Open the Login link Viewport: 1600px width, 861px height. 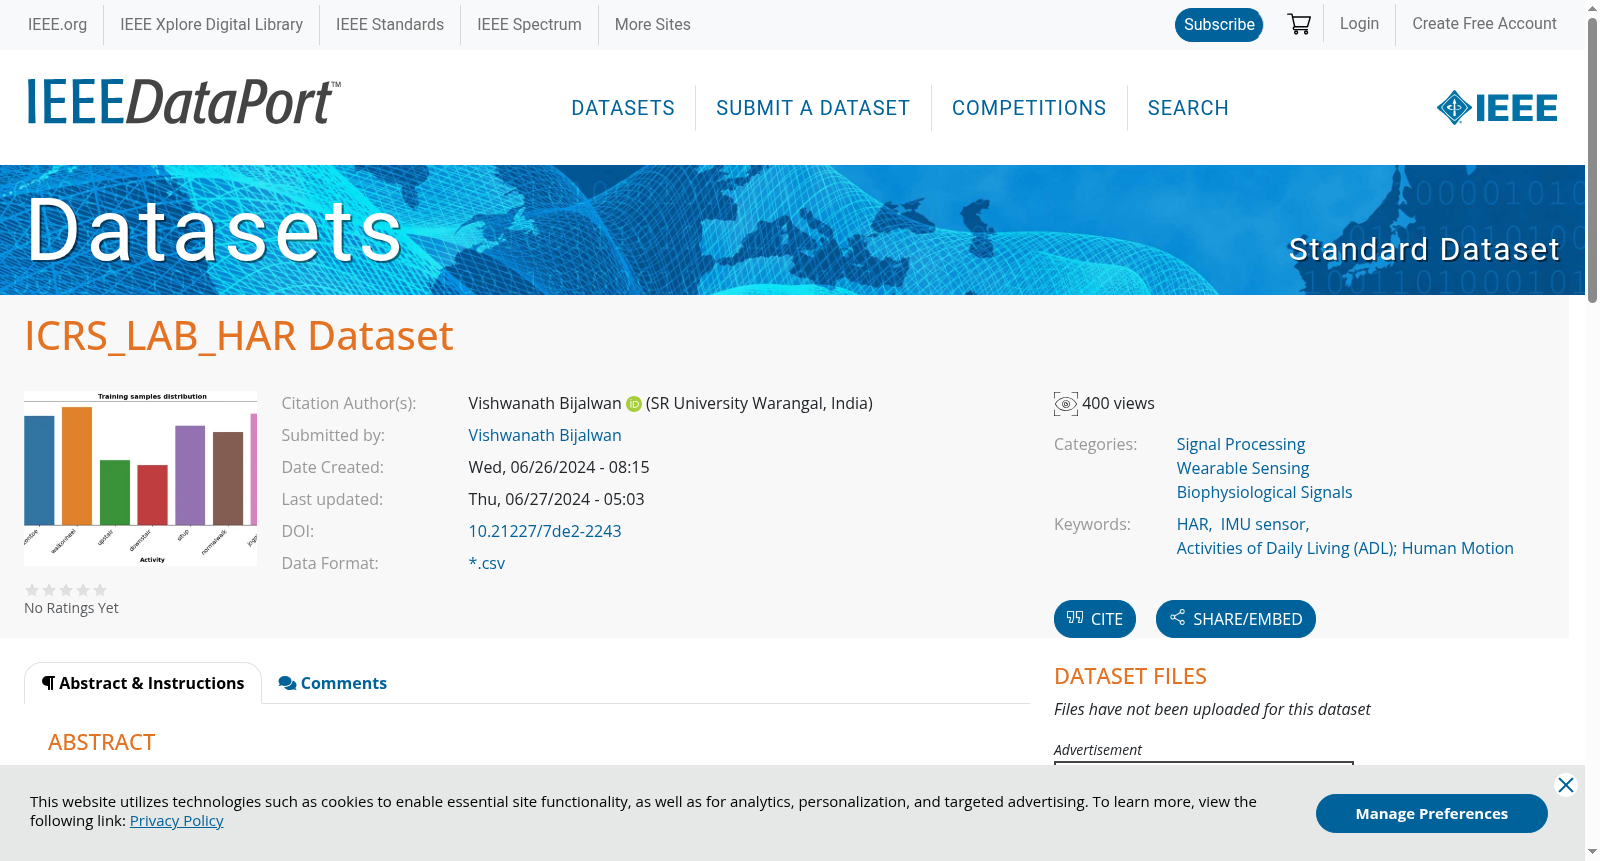click(x=1359, y=24)
